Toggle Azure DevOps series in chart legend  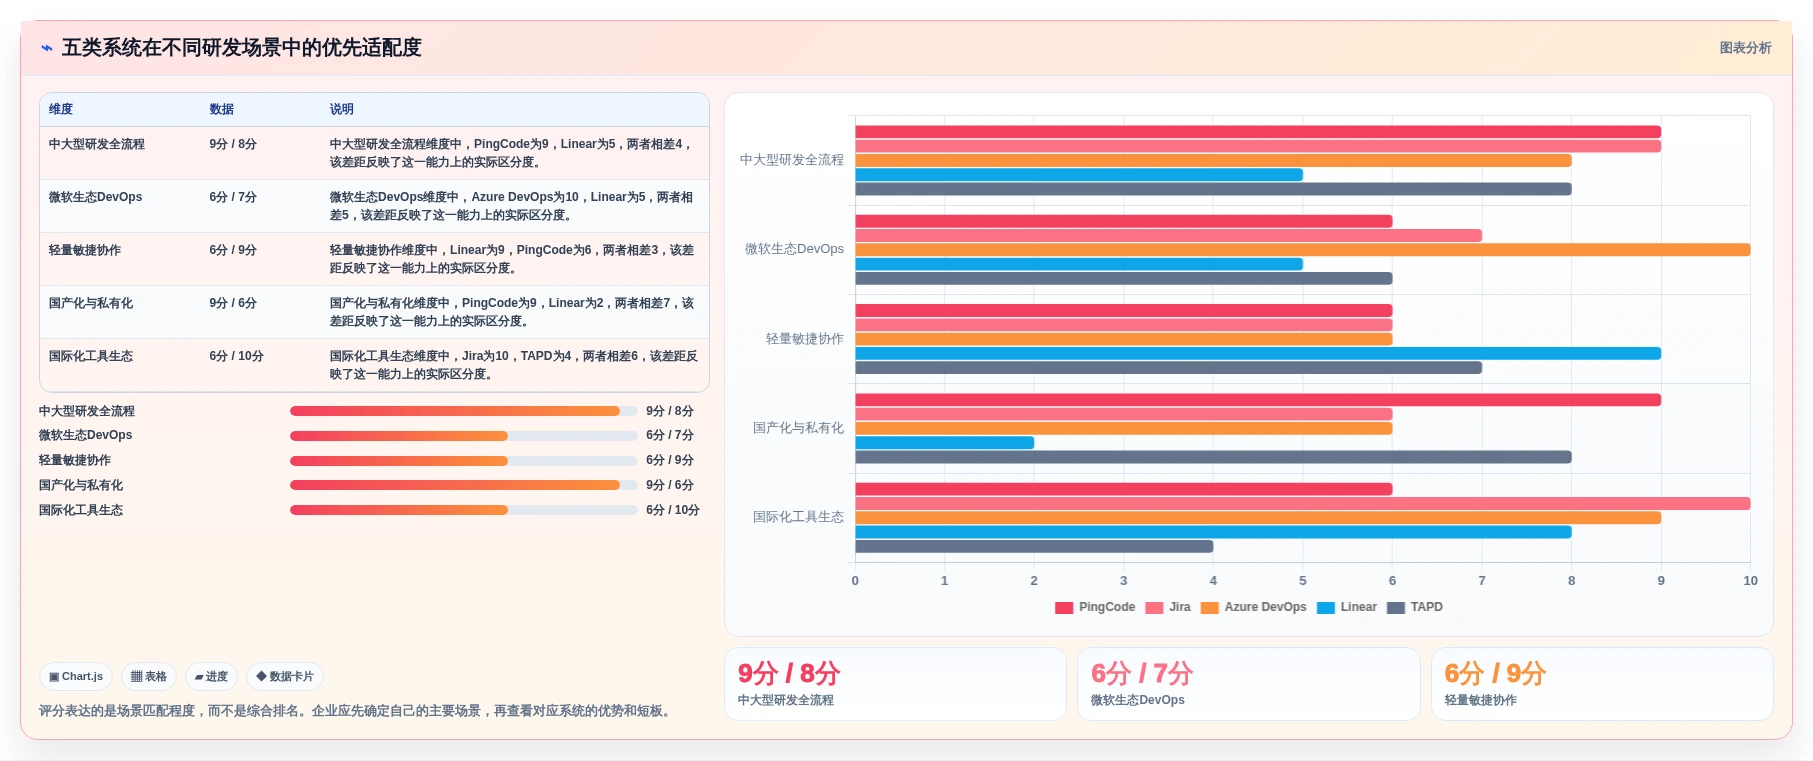click(1253, 607)
